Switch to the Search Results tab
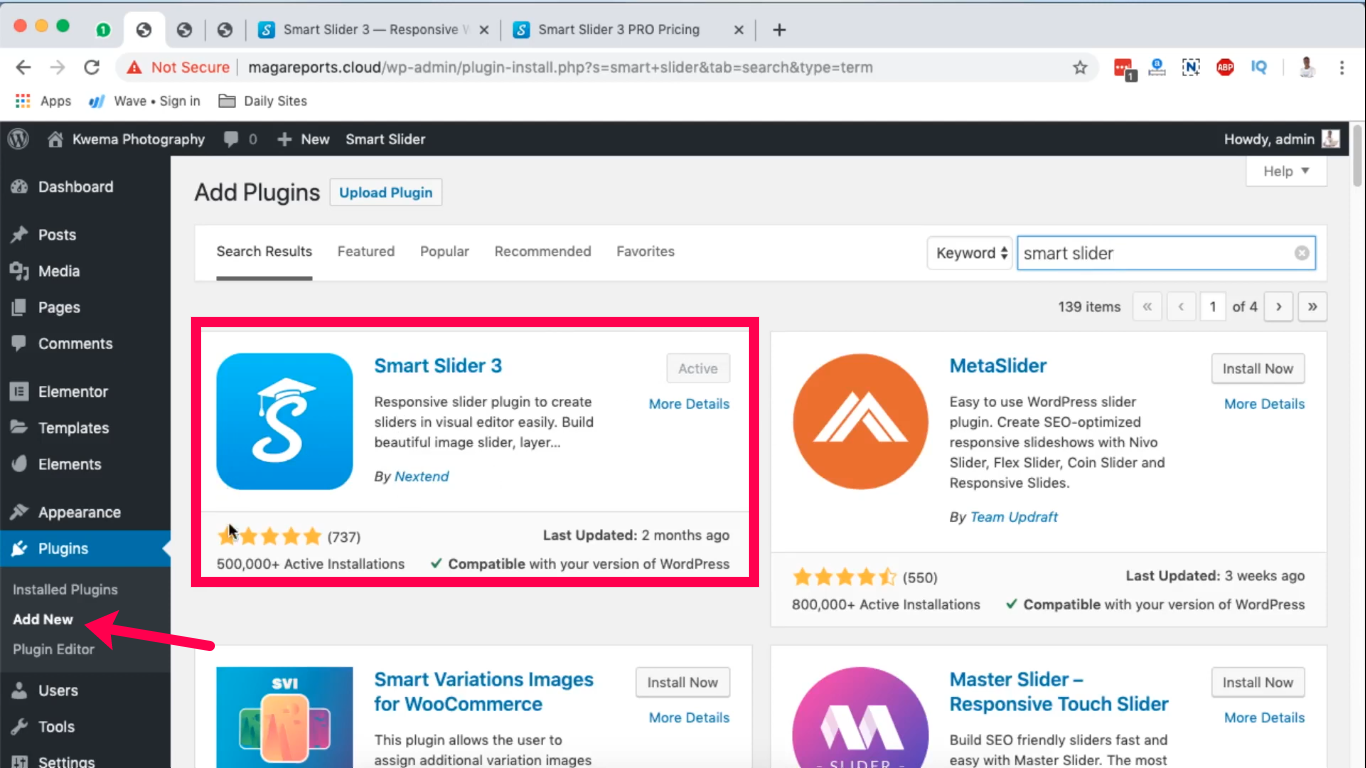This screenshot has width=1366, height=768. (264, 252)
